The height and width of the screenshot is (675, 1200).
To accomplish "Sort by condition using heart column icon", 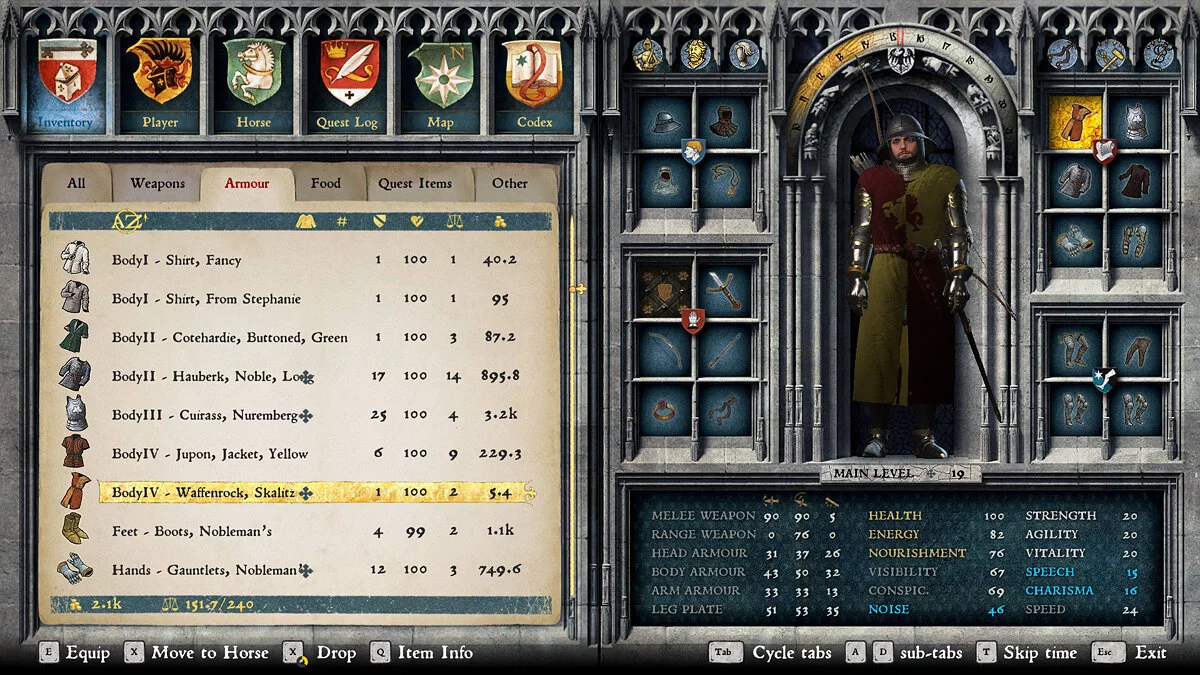I will [416, 221].
